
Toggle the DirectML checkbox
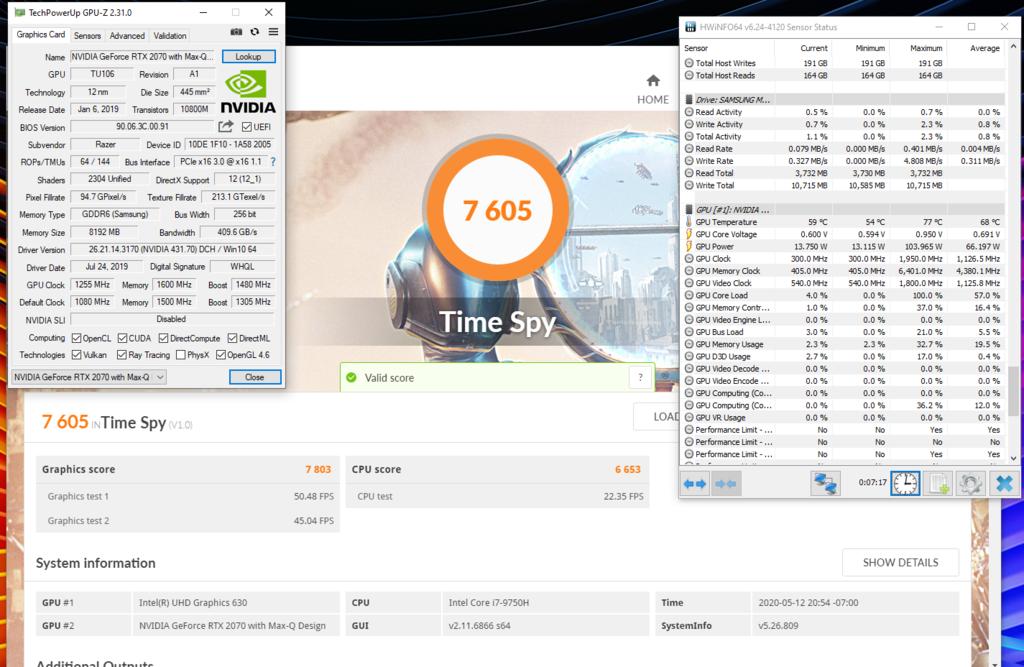[x=232, y=338]
